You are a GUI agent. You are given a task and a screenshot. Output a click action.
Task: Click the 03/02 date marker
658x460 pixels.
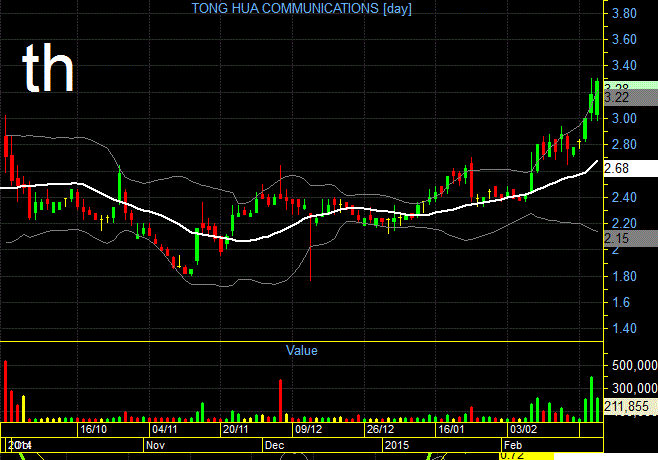523,429
